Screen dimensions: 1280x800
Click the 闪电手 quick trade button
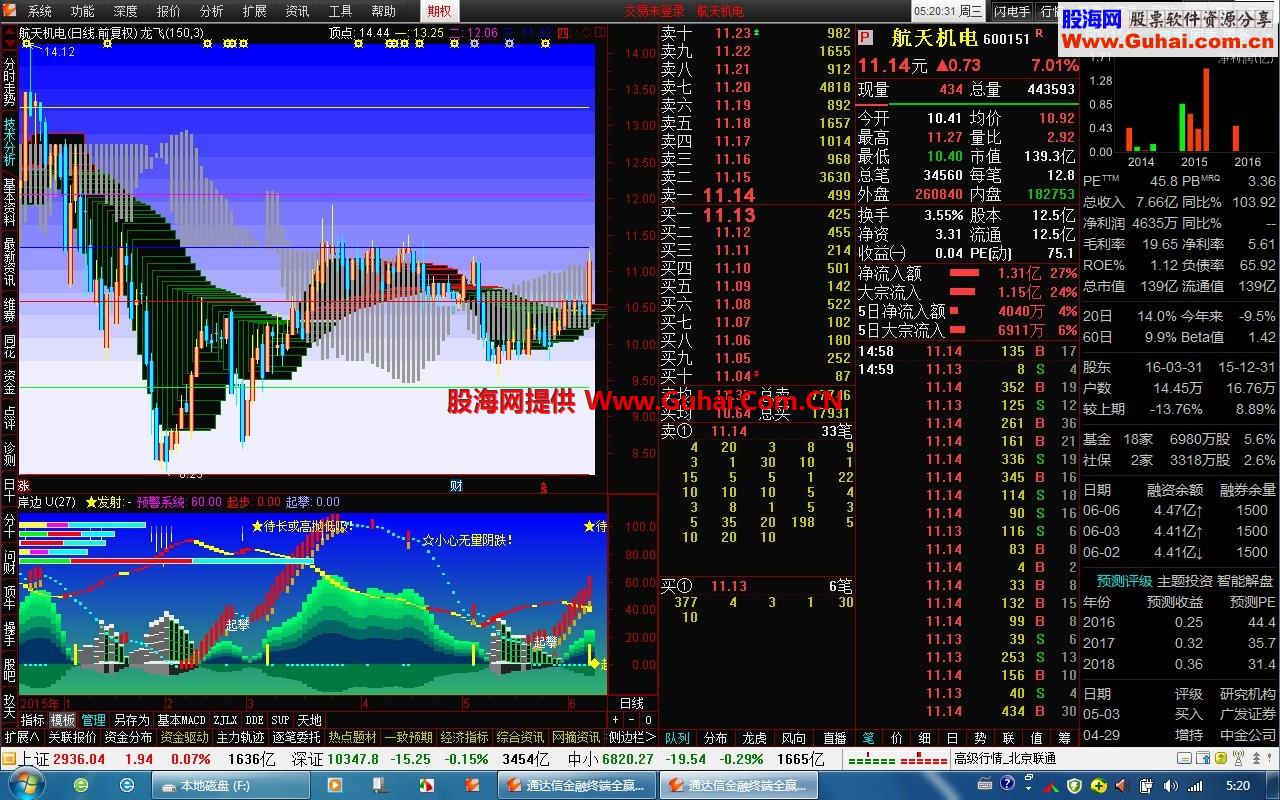tap(1011, 11)
